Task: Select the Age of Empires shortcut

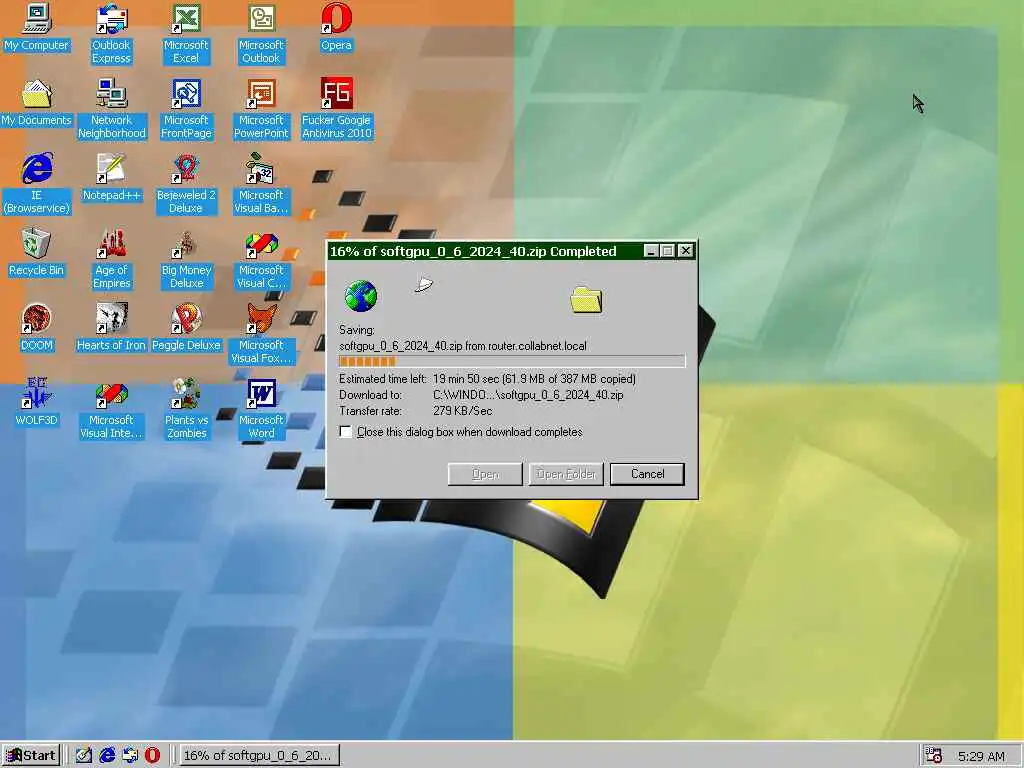Action: (112, 259)
